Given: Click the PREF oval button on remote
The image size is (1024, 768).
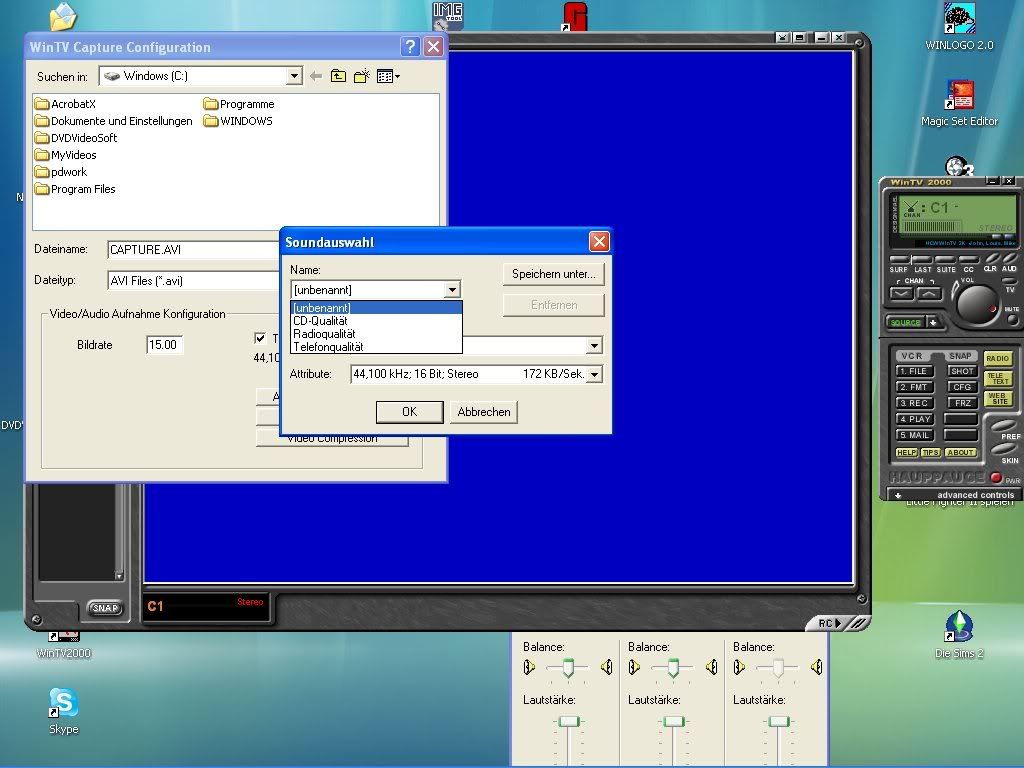Looking at the screenshot, I should pyautogui.click(x=1004, y=426).
